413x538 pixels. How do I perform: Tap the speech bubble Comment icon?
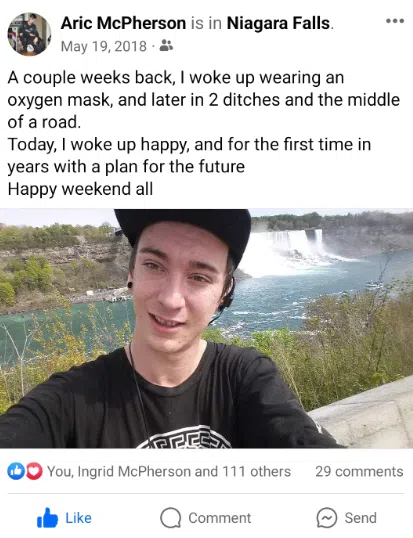[x=170, y=518]
